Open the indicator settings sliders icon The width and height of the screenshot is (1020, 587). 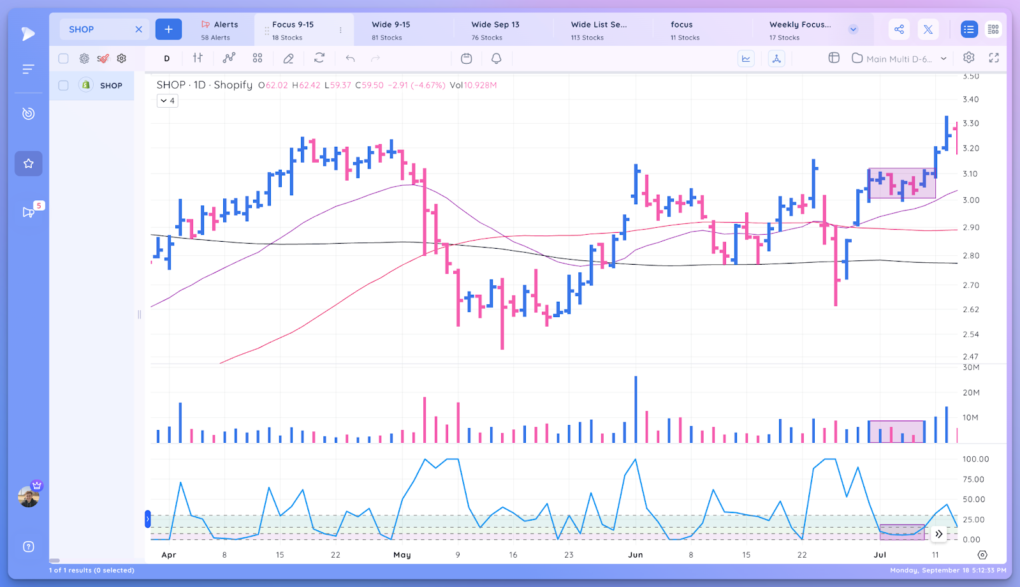pos(198,58)
